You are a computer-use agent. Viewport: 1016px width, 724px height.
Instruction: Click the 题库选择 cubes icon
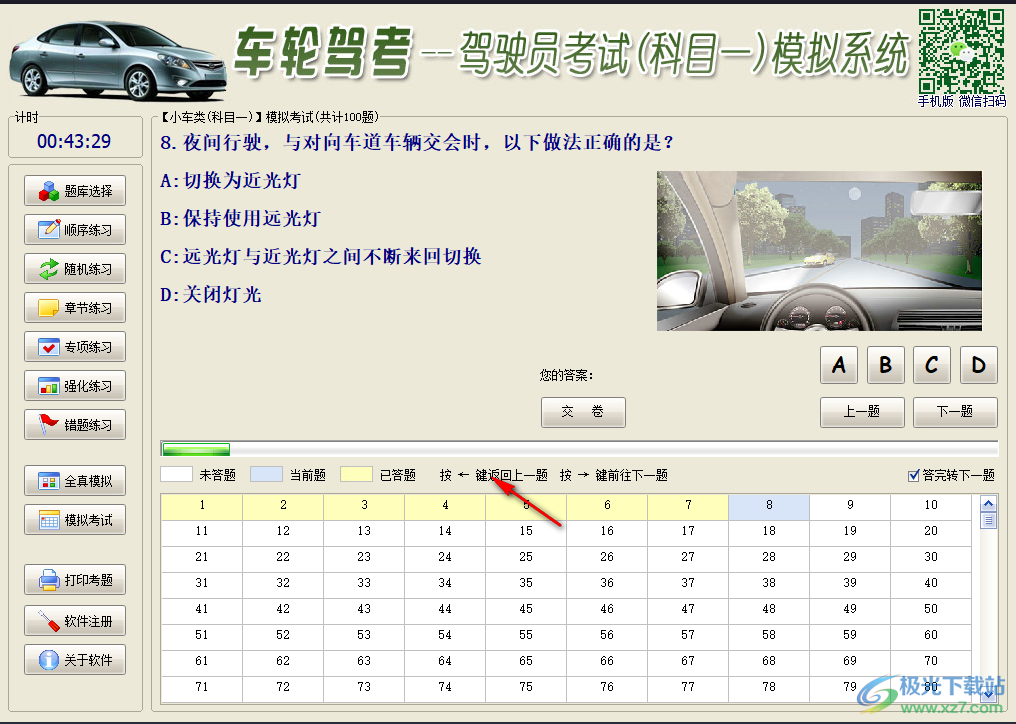(x=49, y=191)
